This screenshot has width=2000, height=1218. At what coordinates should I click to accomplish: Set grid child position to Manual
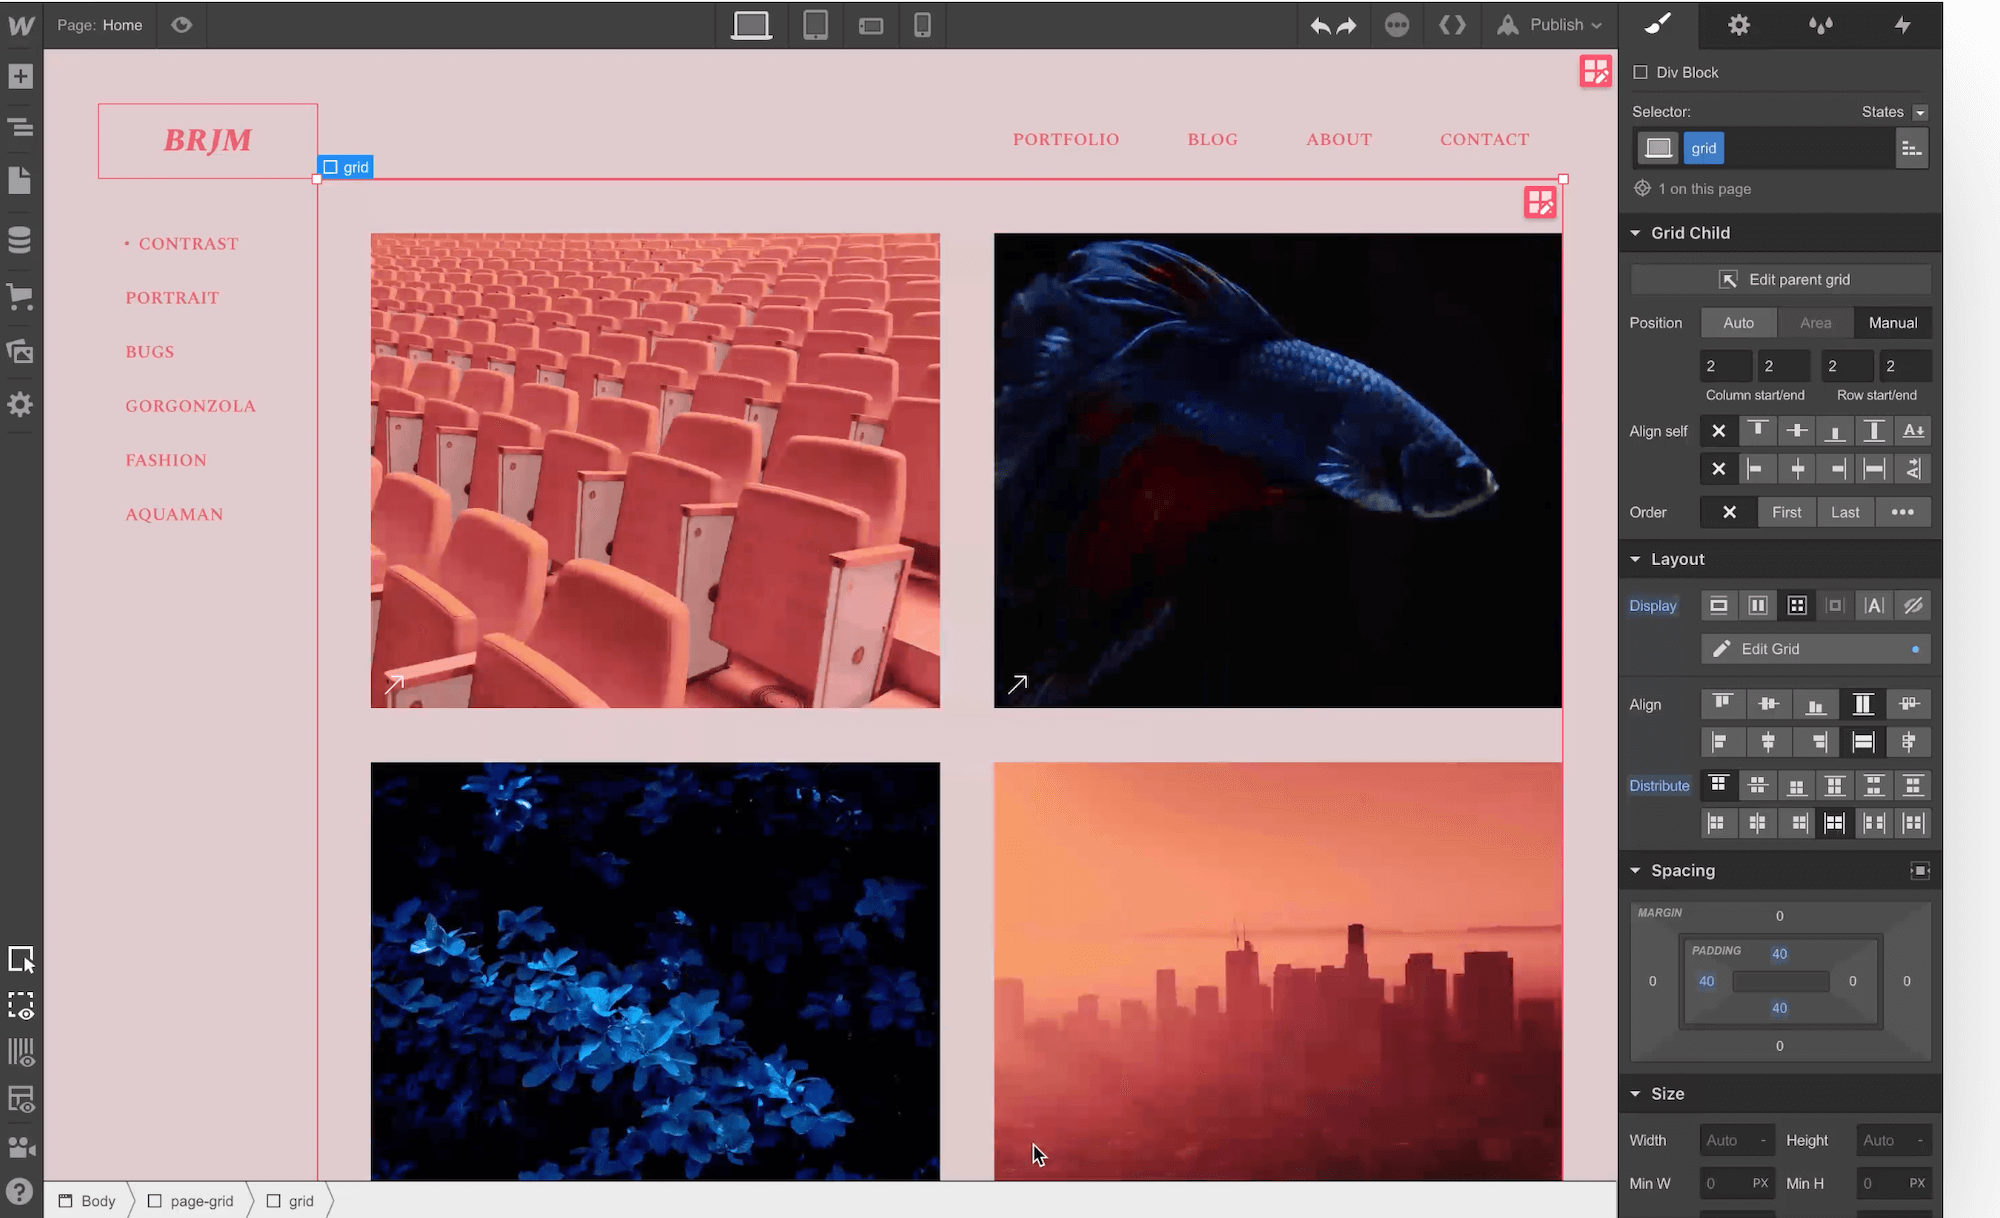click(1892, 323)
